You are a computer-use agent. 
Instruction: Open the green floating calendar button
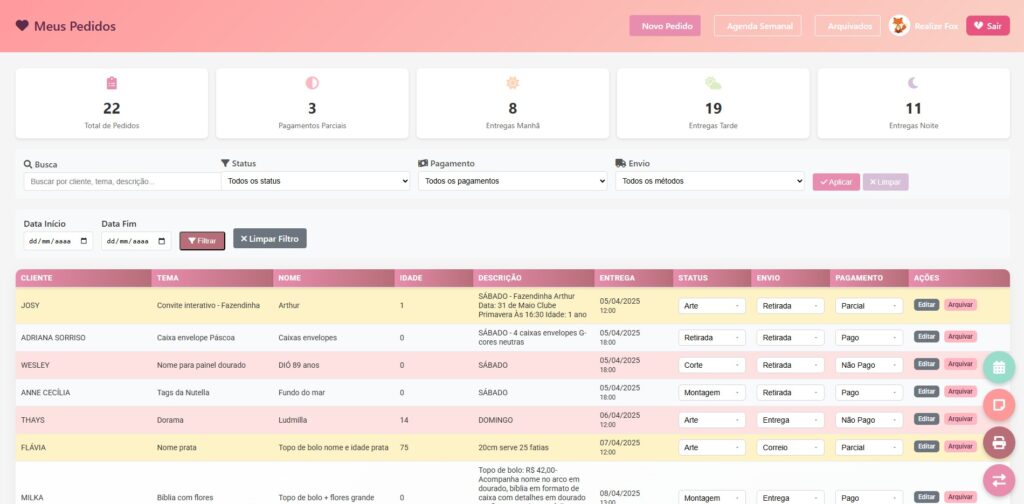point(999,368)
